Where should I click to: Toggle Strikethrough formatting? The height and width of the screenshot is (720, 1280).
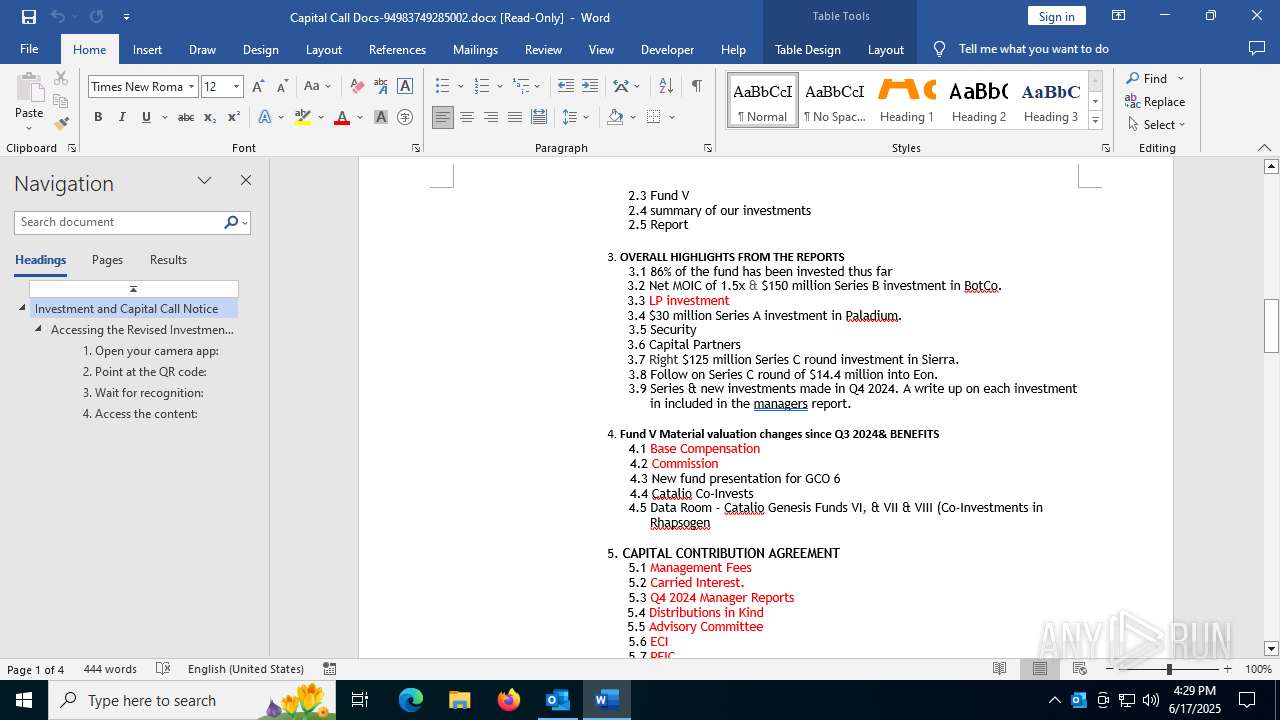click(186, 117)
